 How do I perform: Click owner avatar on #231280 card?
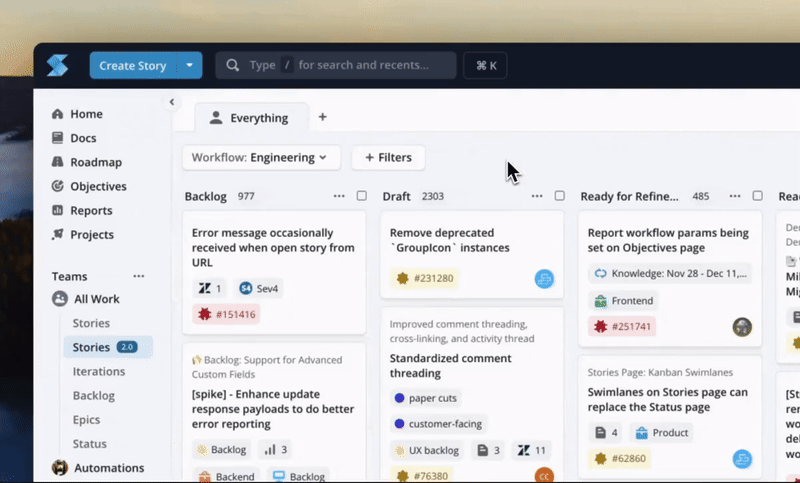(544, 279)
